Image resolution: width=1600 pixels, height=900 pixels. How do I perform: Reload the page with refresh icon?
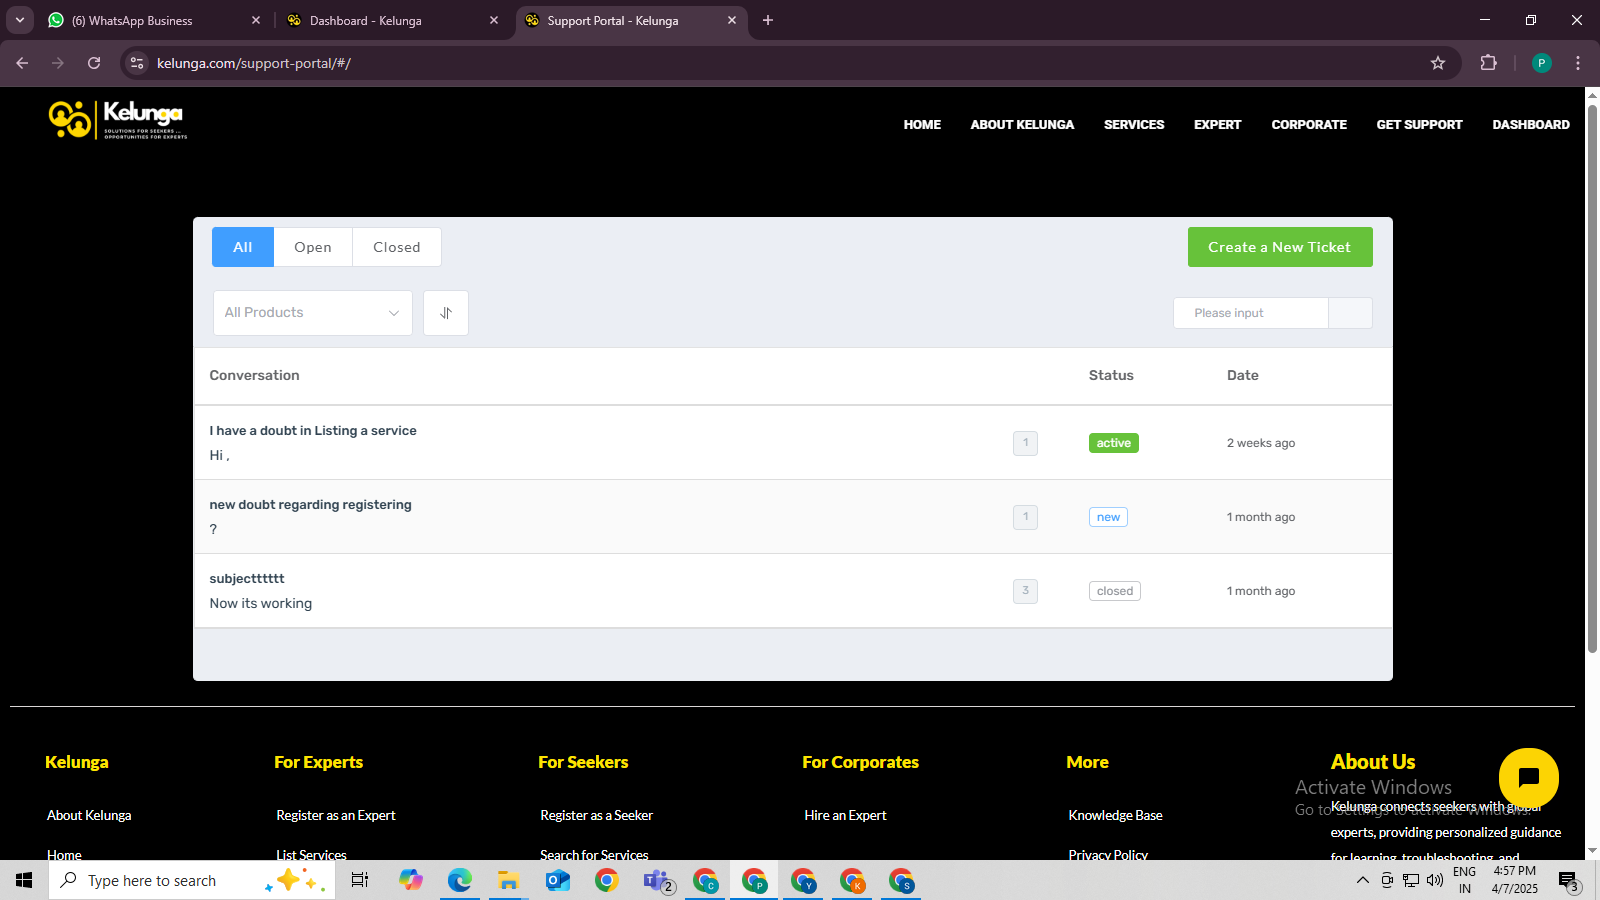click(94, 63)
